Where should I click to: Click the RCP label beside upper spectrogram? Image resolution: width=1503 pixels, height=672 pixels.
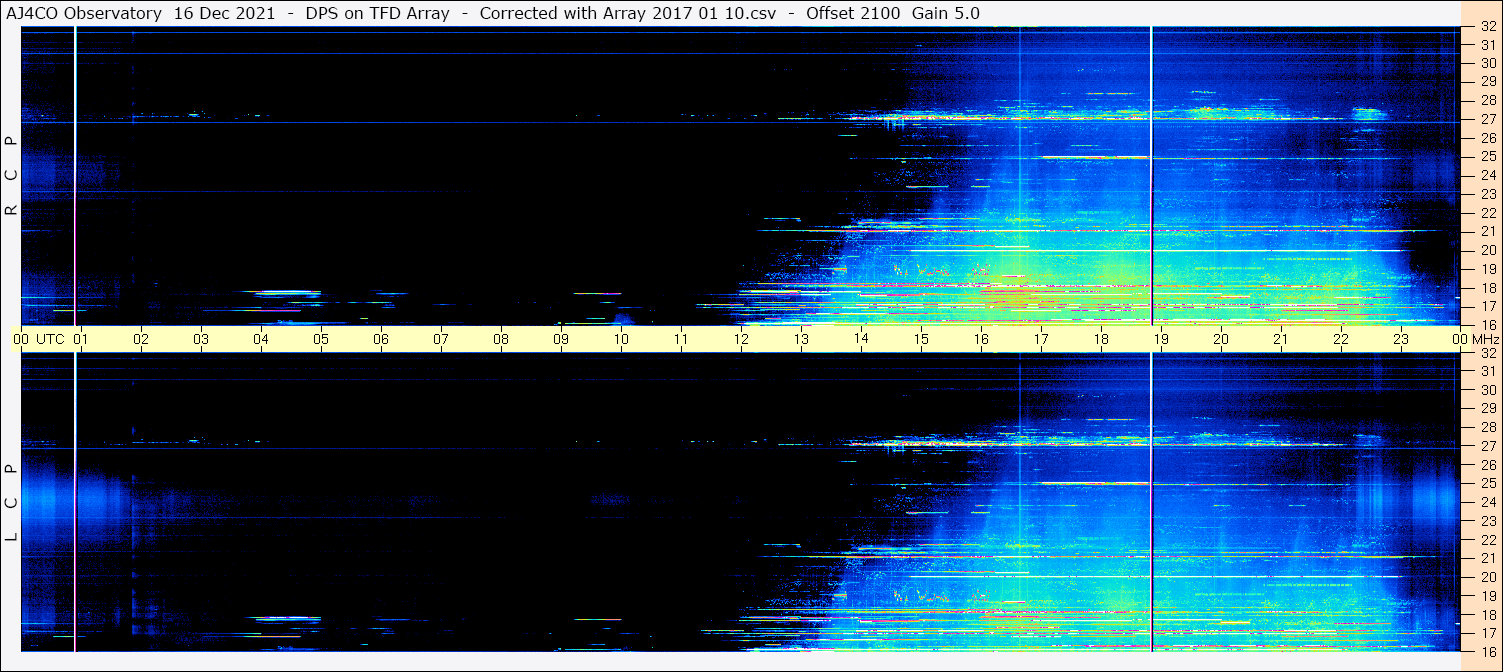coord(11,176)
